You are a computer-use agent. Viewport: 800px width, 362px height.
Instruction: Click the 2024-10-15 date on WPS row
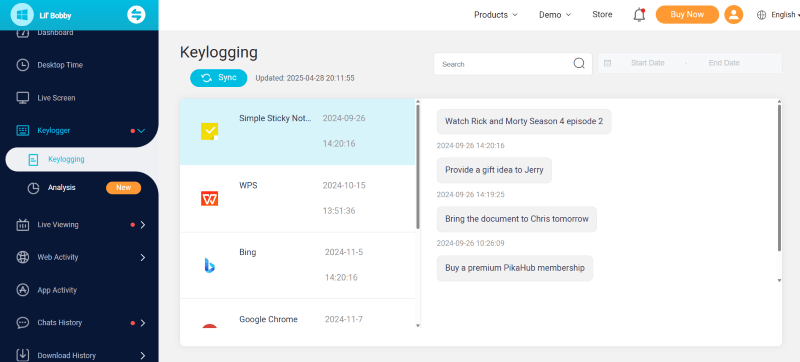pyautogui.click(x=344, y=185)
